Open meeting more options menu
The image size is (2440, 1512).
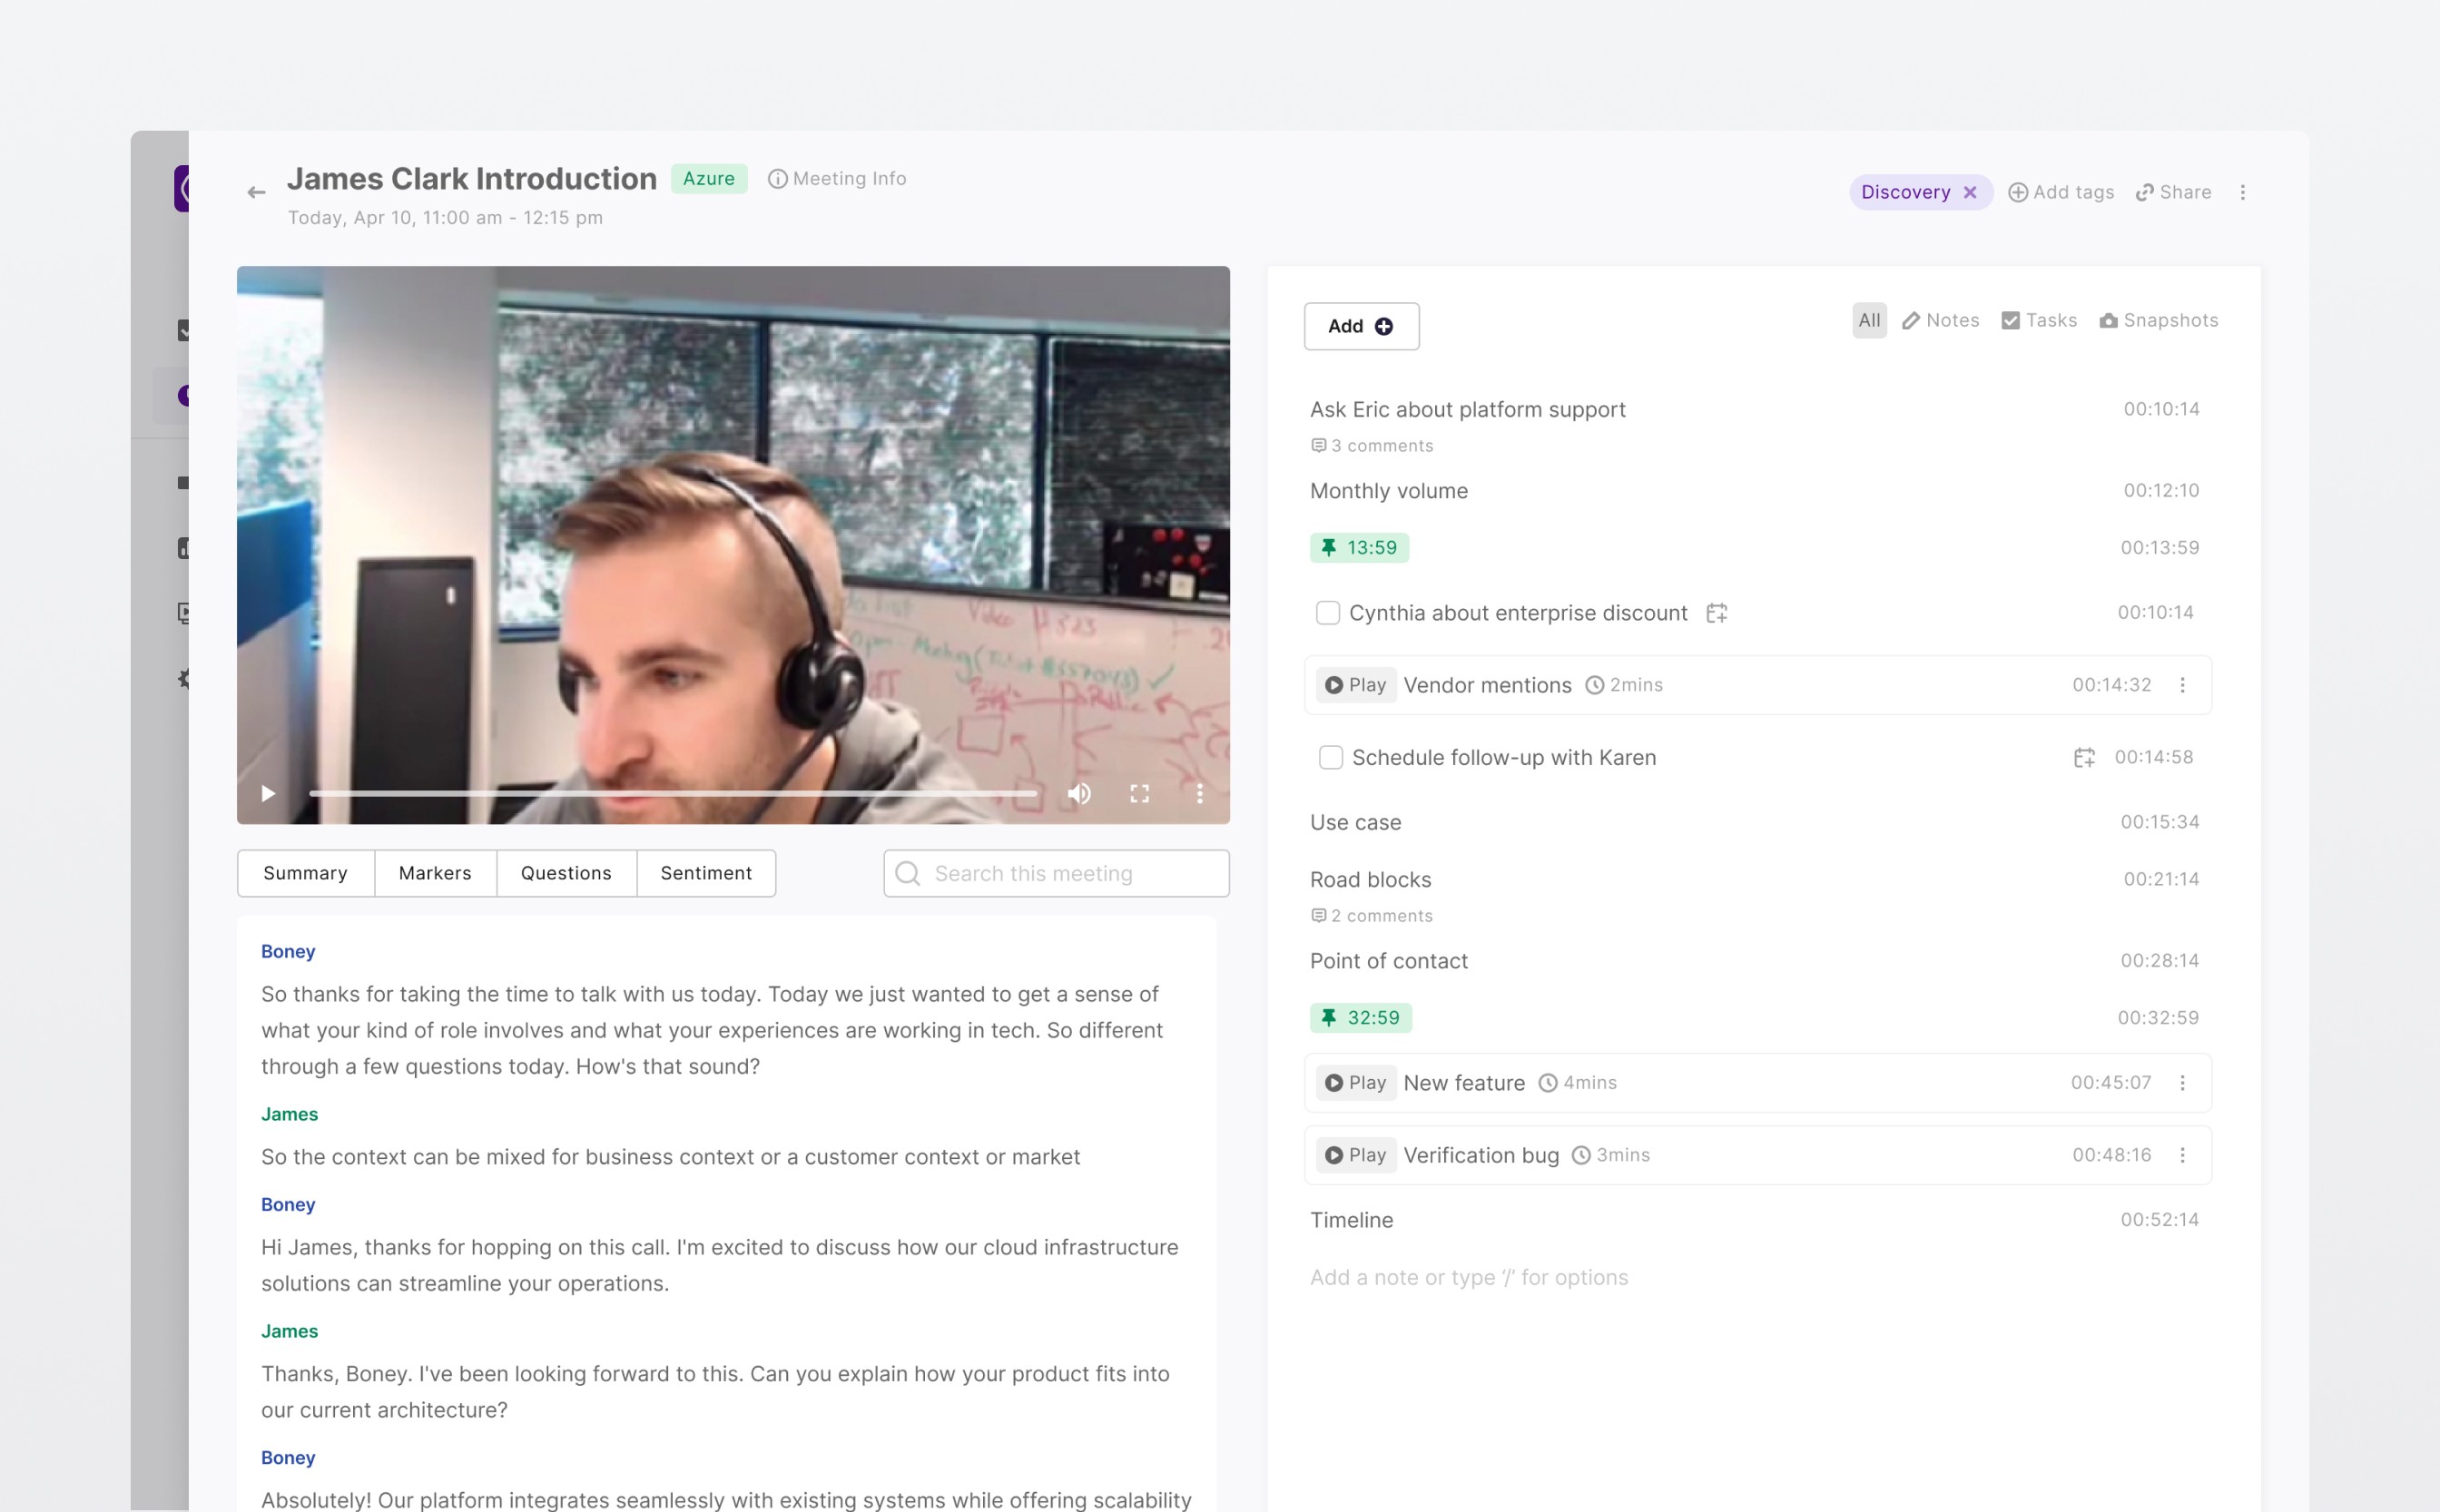pyautogui.click(x=2242, y=192)
